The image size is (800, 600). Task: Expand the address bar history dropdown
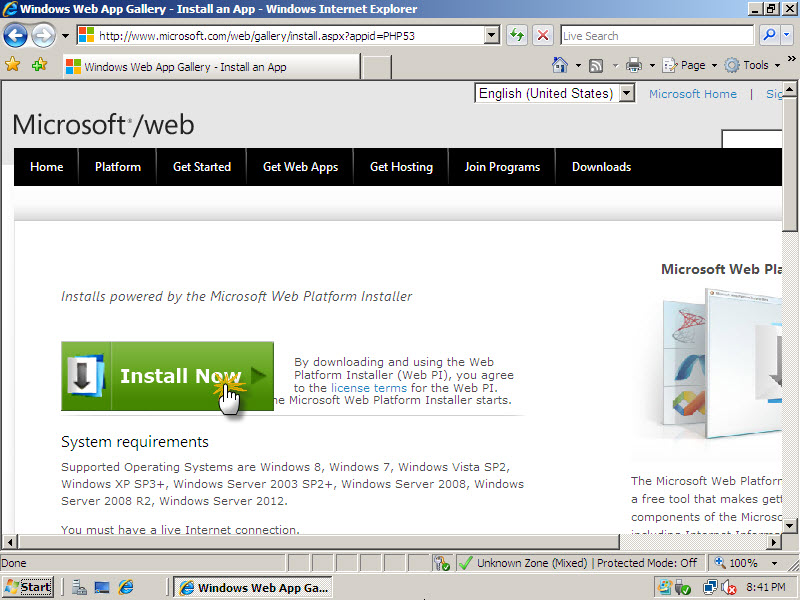pyautogui.click(x=491, y=36)
